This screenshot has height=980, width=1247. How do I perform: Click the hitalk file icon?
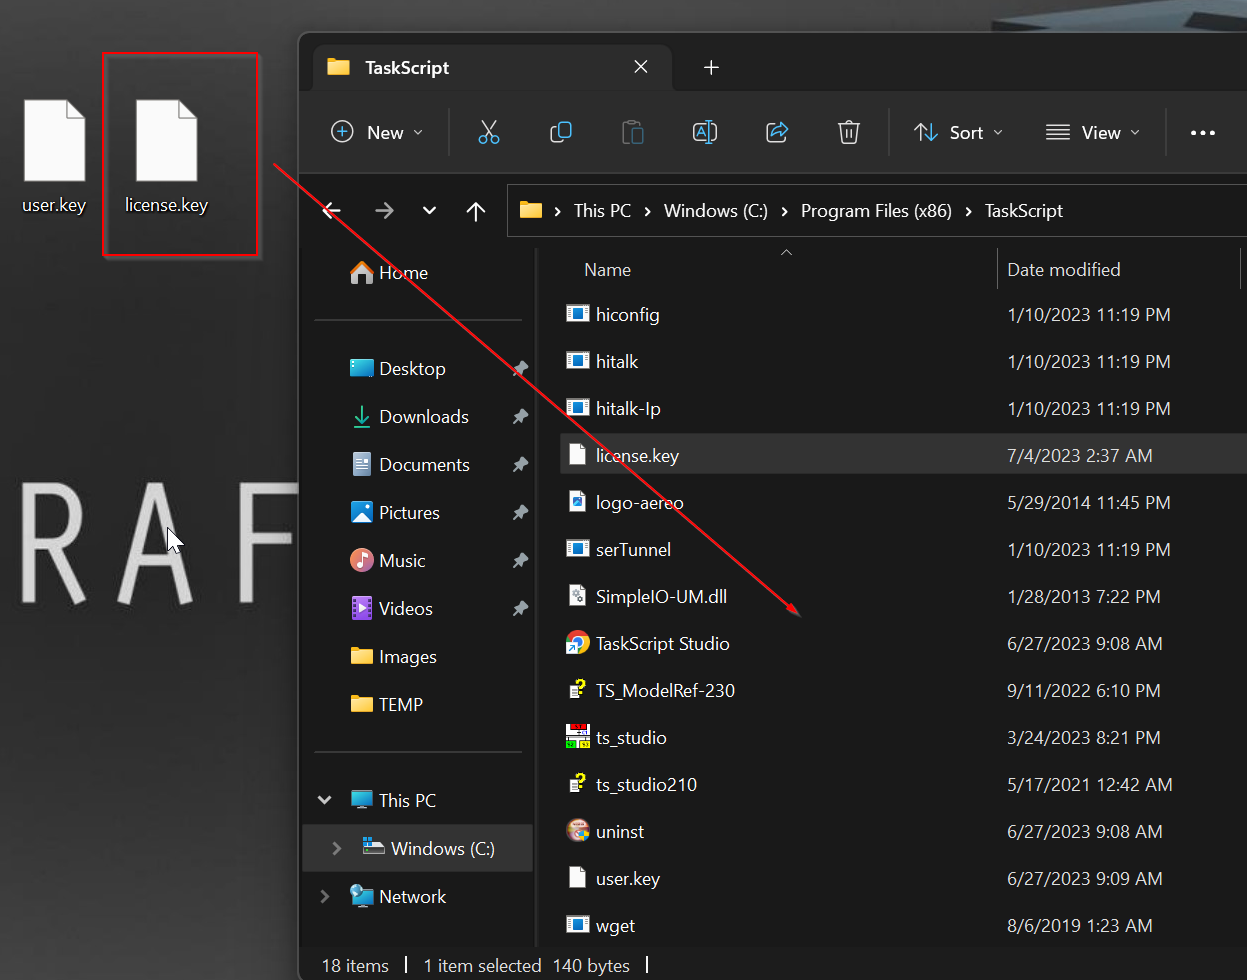577,361
